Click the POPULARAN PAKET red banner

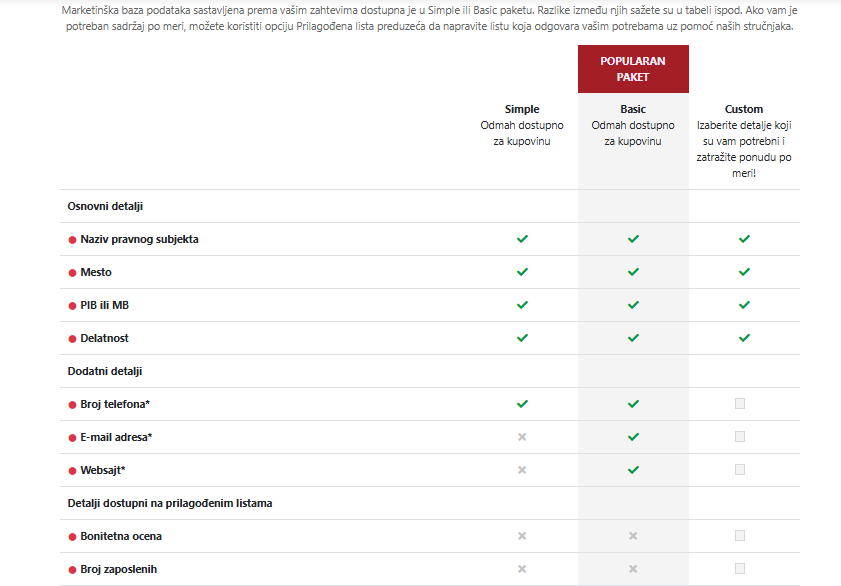[633, 69]
